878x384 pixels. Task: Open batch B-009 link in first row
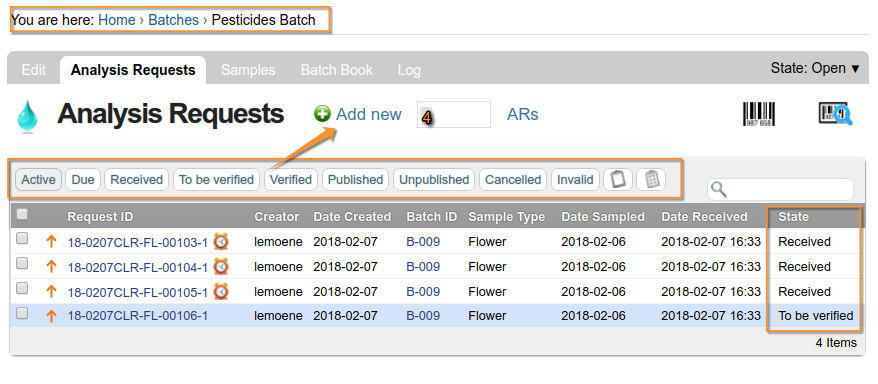tap(423, 242)
